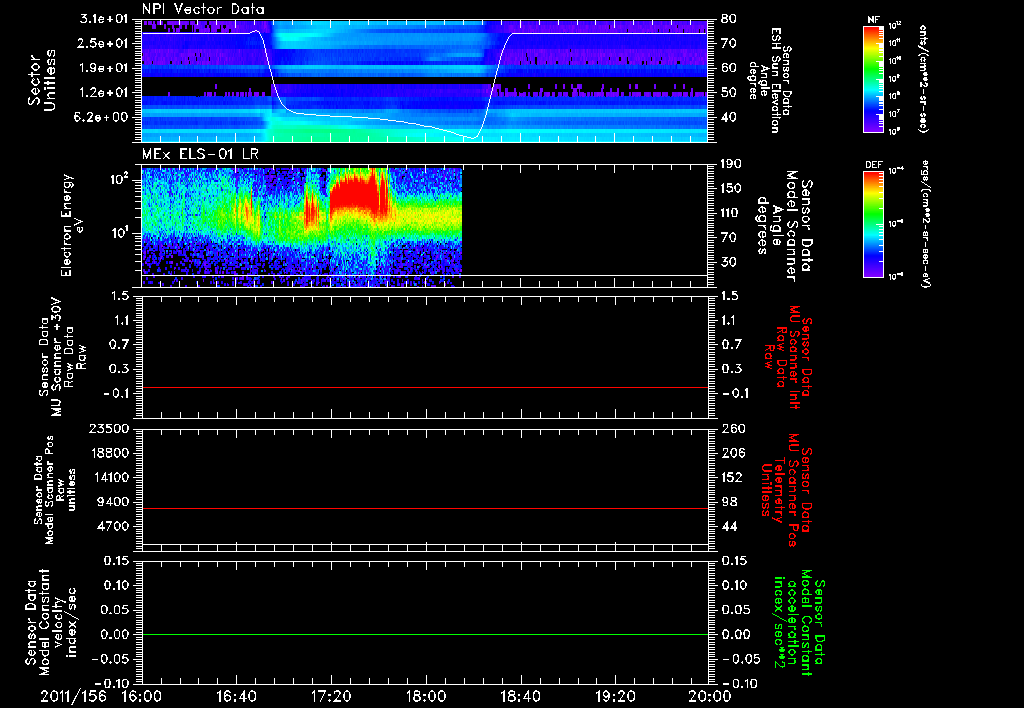Click the "23500" scanner position tick label
The width and height of the screenshot is (1024, 708).
109,429
